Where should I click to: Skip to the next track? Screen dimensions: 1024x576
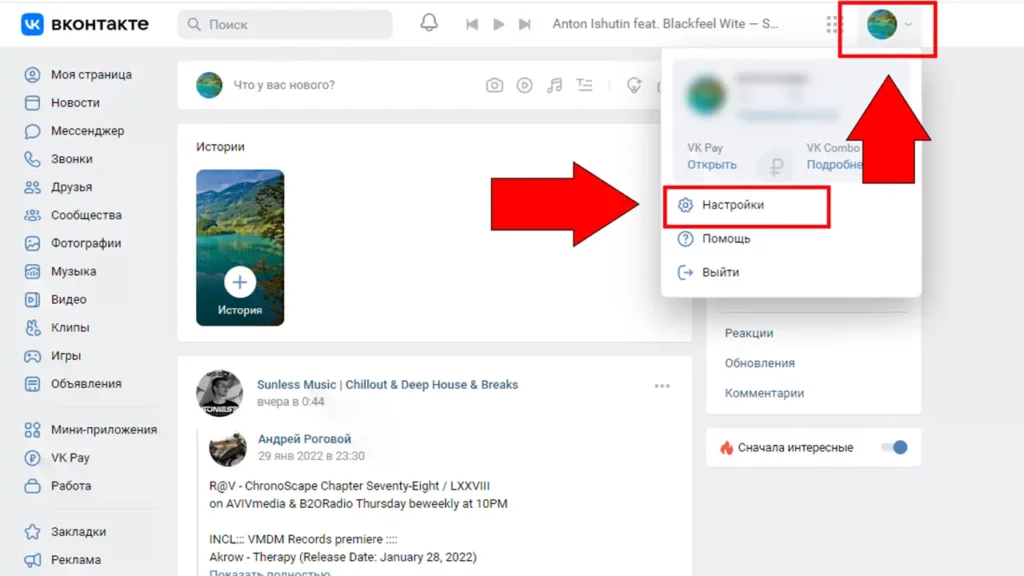click(x=525, y=24)
